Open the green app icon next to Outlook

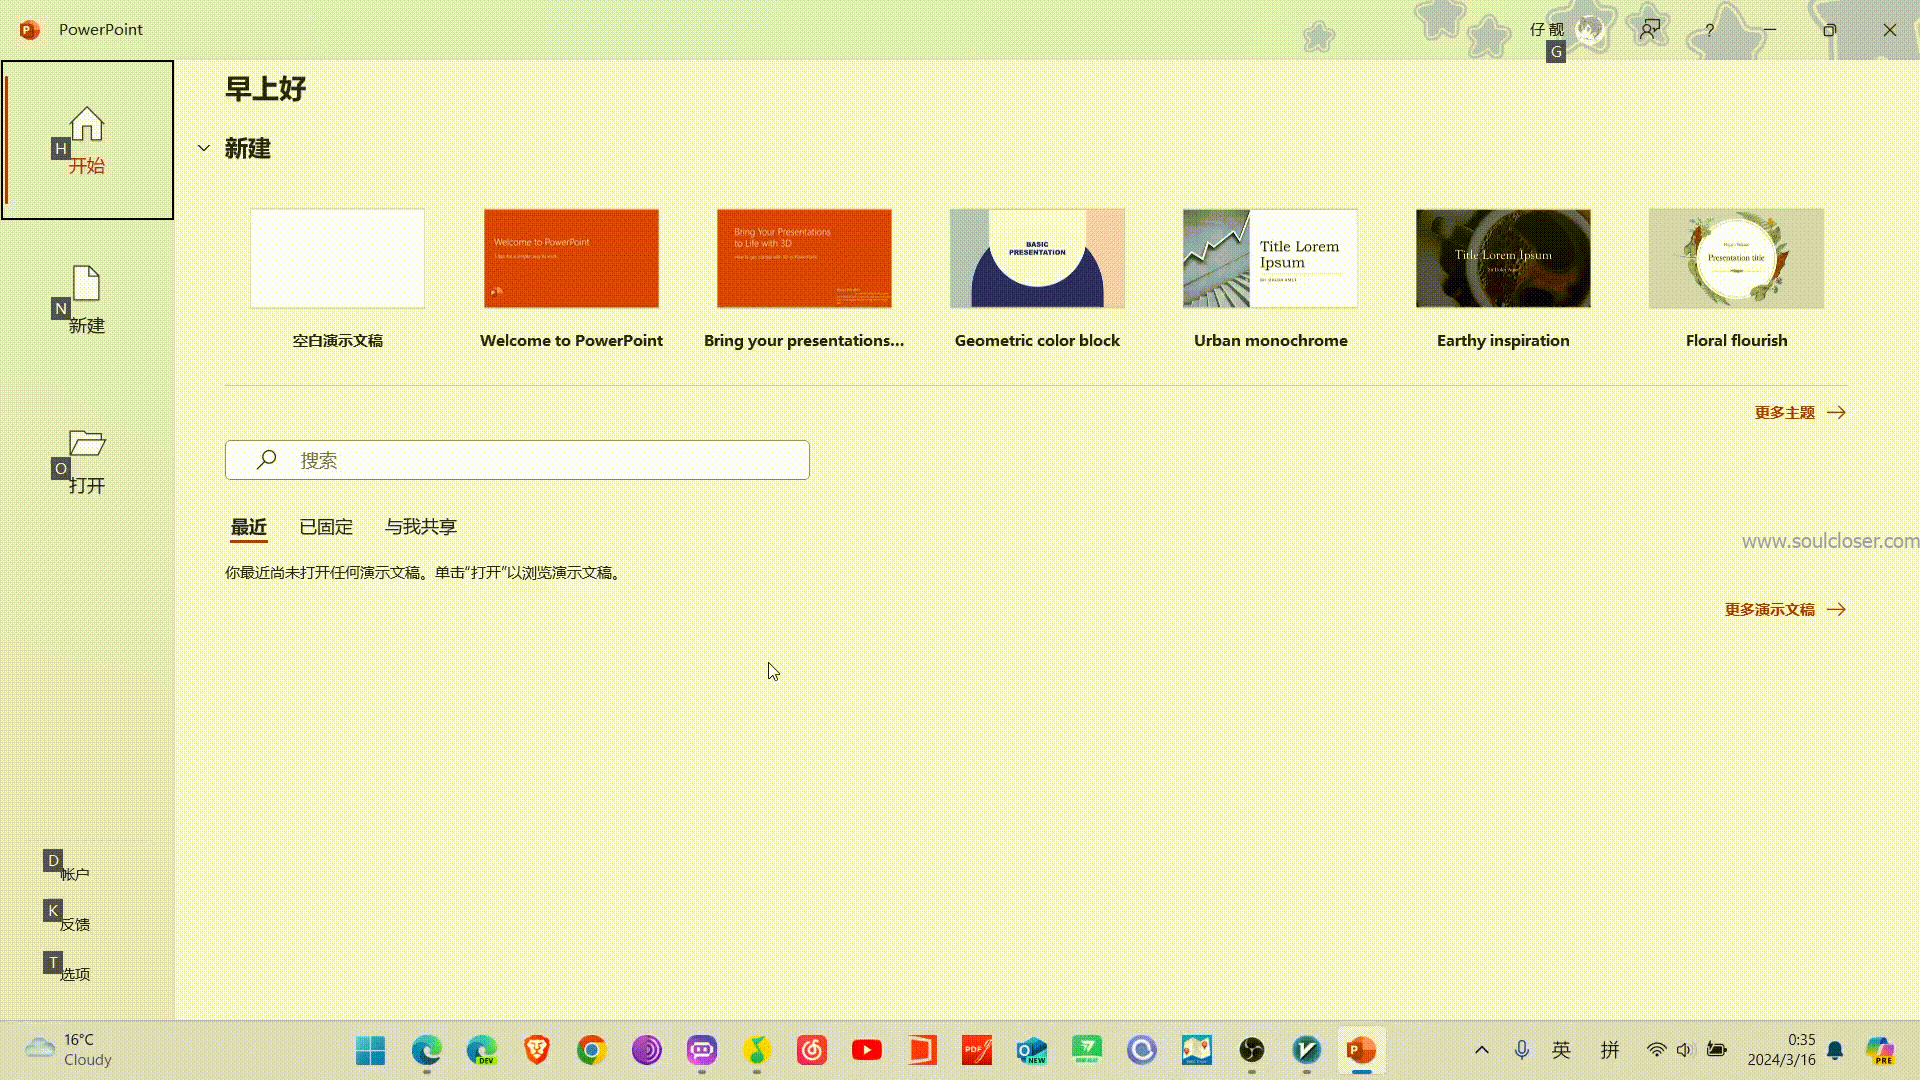click(x=1087, y=1050)
